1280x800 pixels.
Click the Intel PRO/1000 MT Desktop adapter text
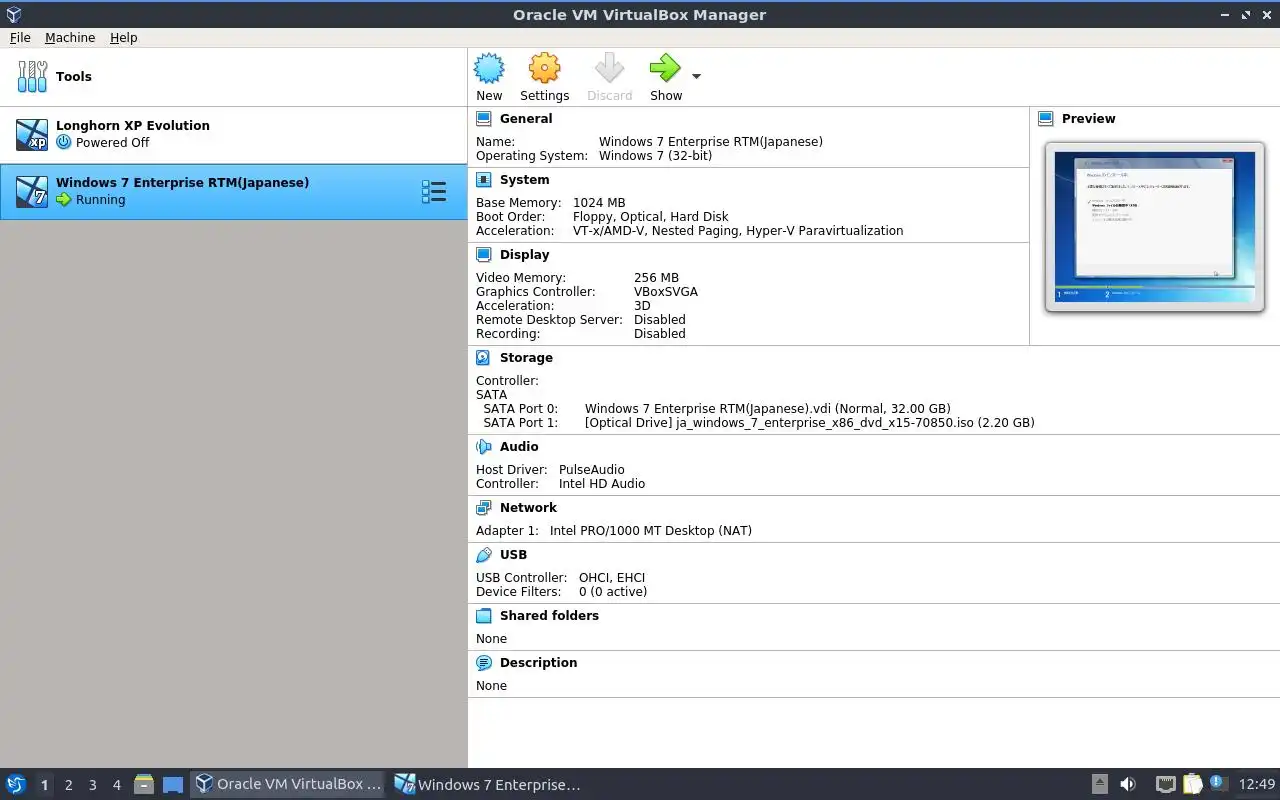point(651,531)
